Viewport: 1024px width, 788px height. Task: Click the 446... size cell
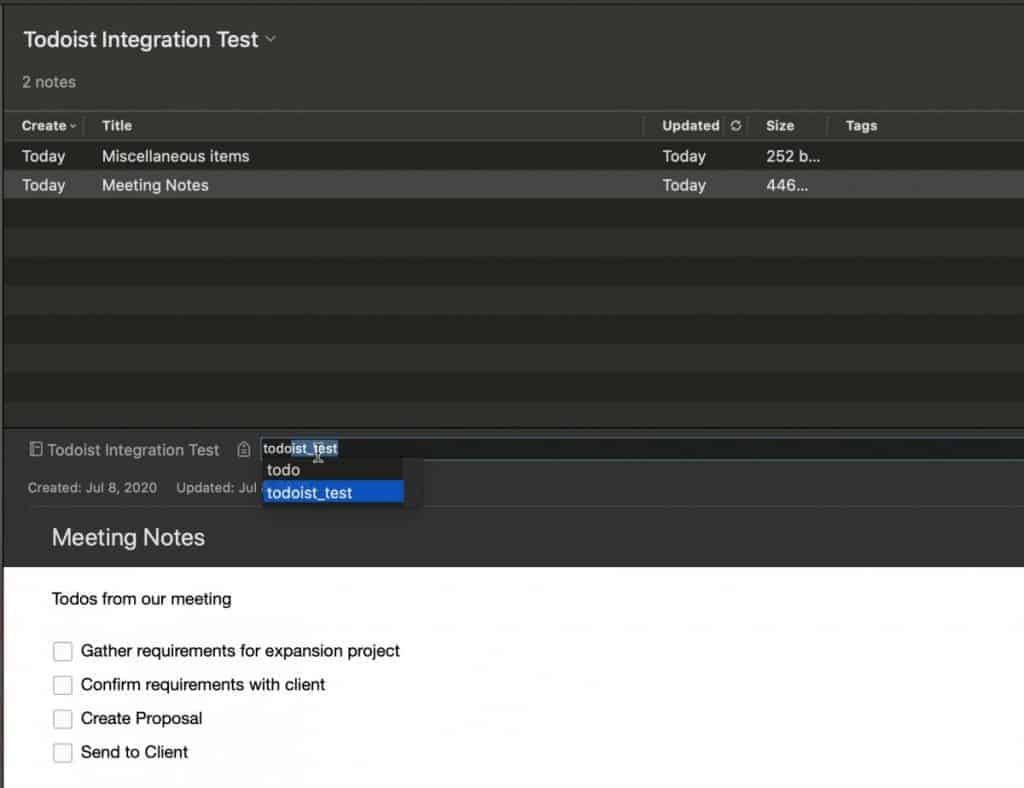pos(787,185)
